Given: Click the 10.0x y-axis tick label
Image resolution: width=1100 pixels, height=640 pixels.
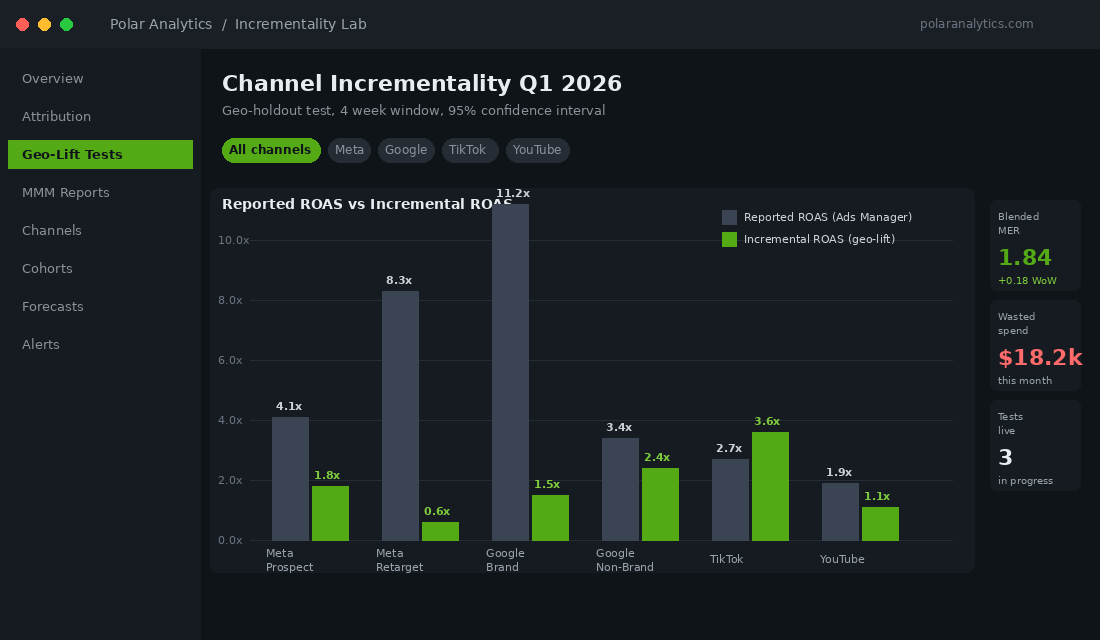Looking at the screenshot, I should (234, 240).
